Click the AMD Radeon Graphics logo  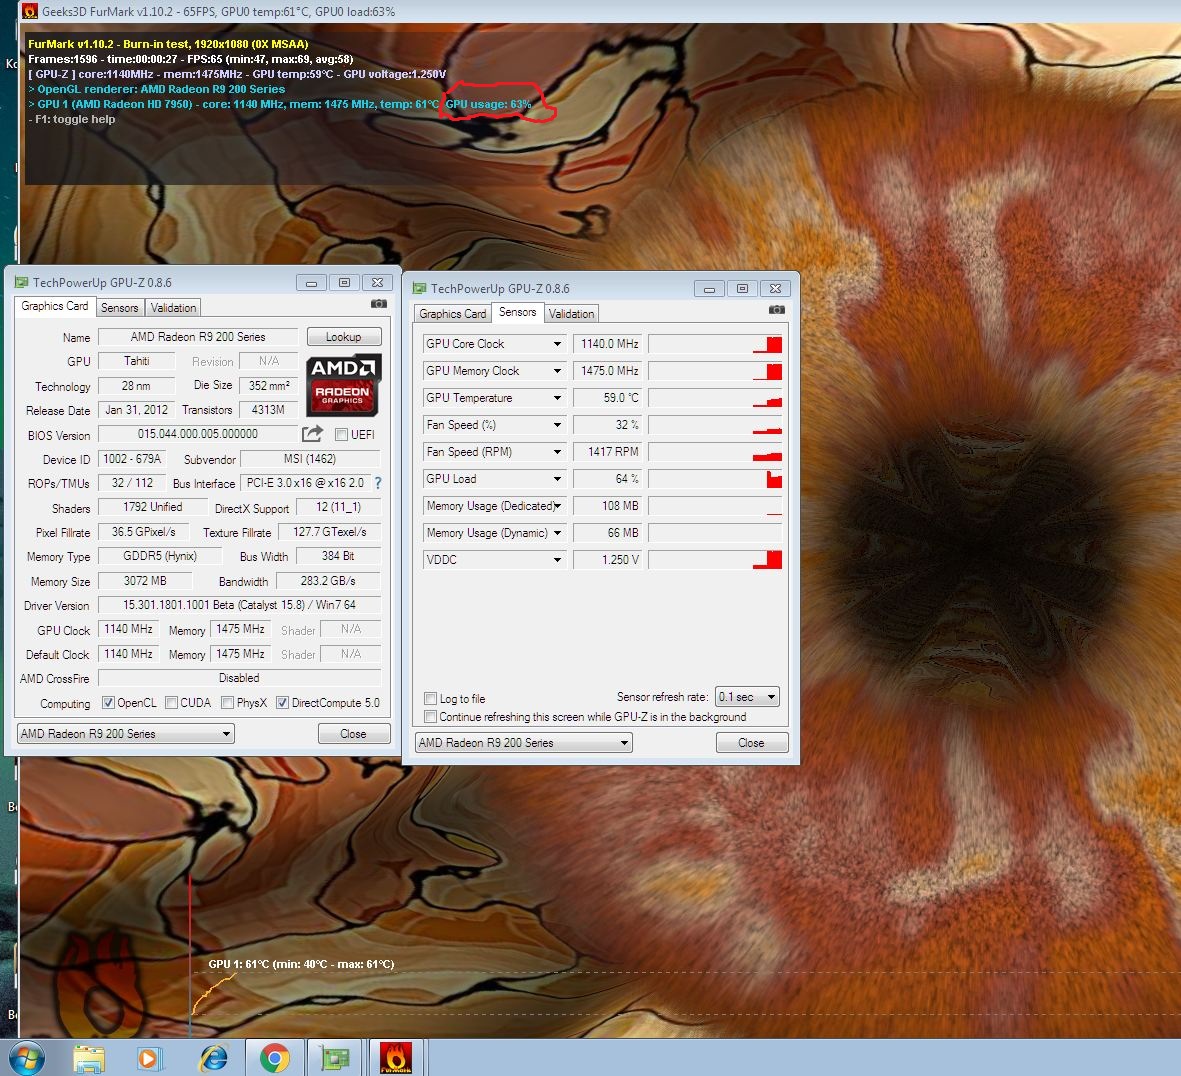[343, 385]
